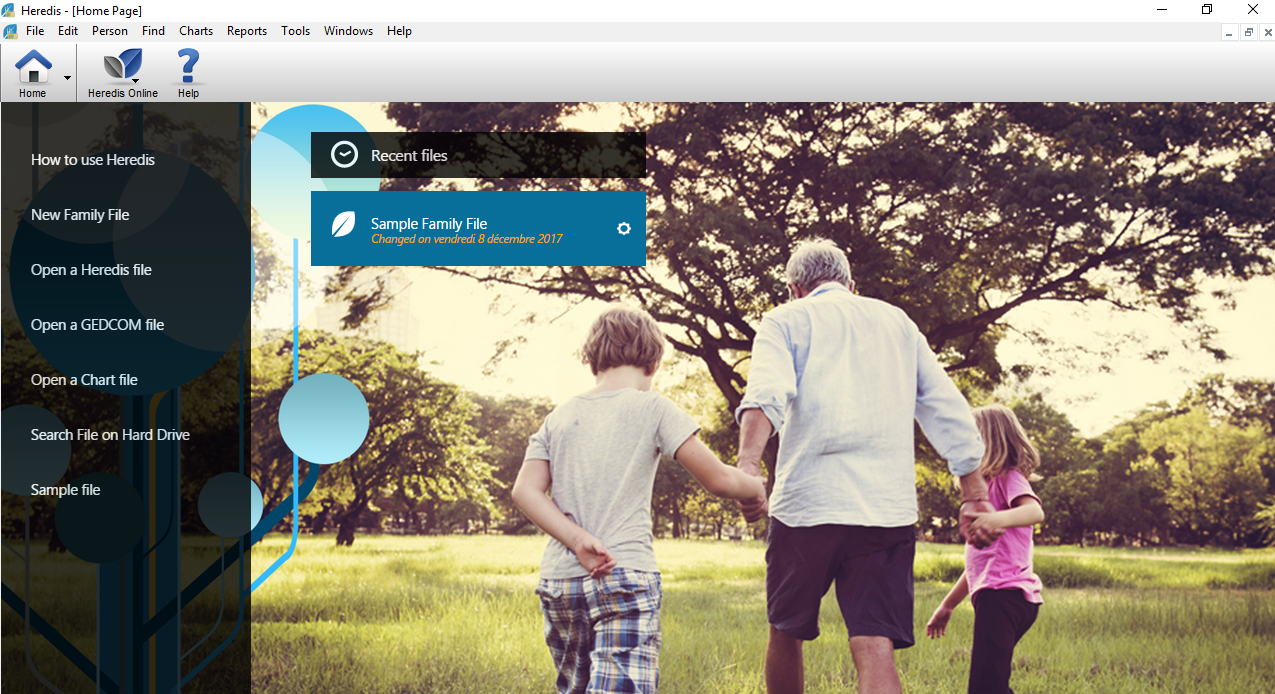Create a New Family File
The height and width of the screenshot is (694, 1275).
click(80, 215)
